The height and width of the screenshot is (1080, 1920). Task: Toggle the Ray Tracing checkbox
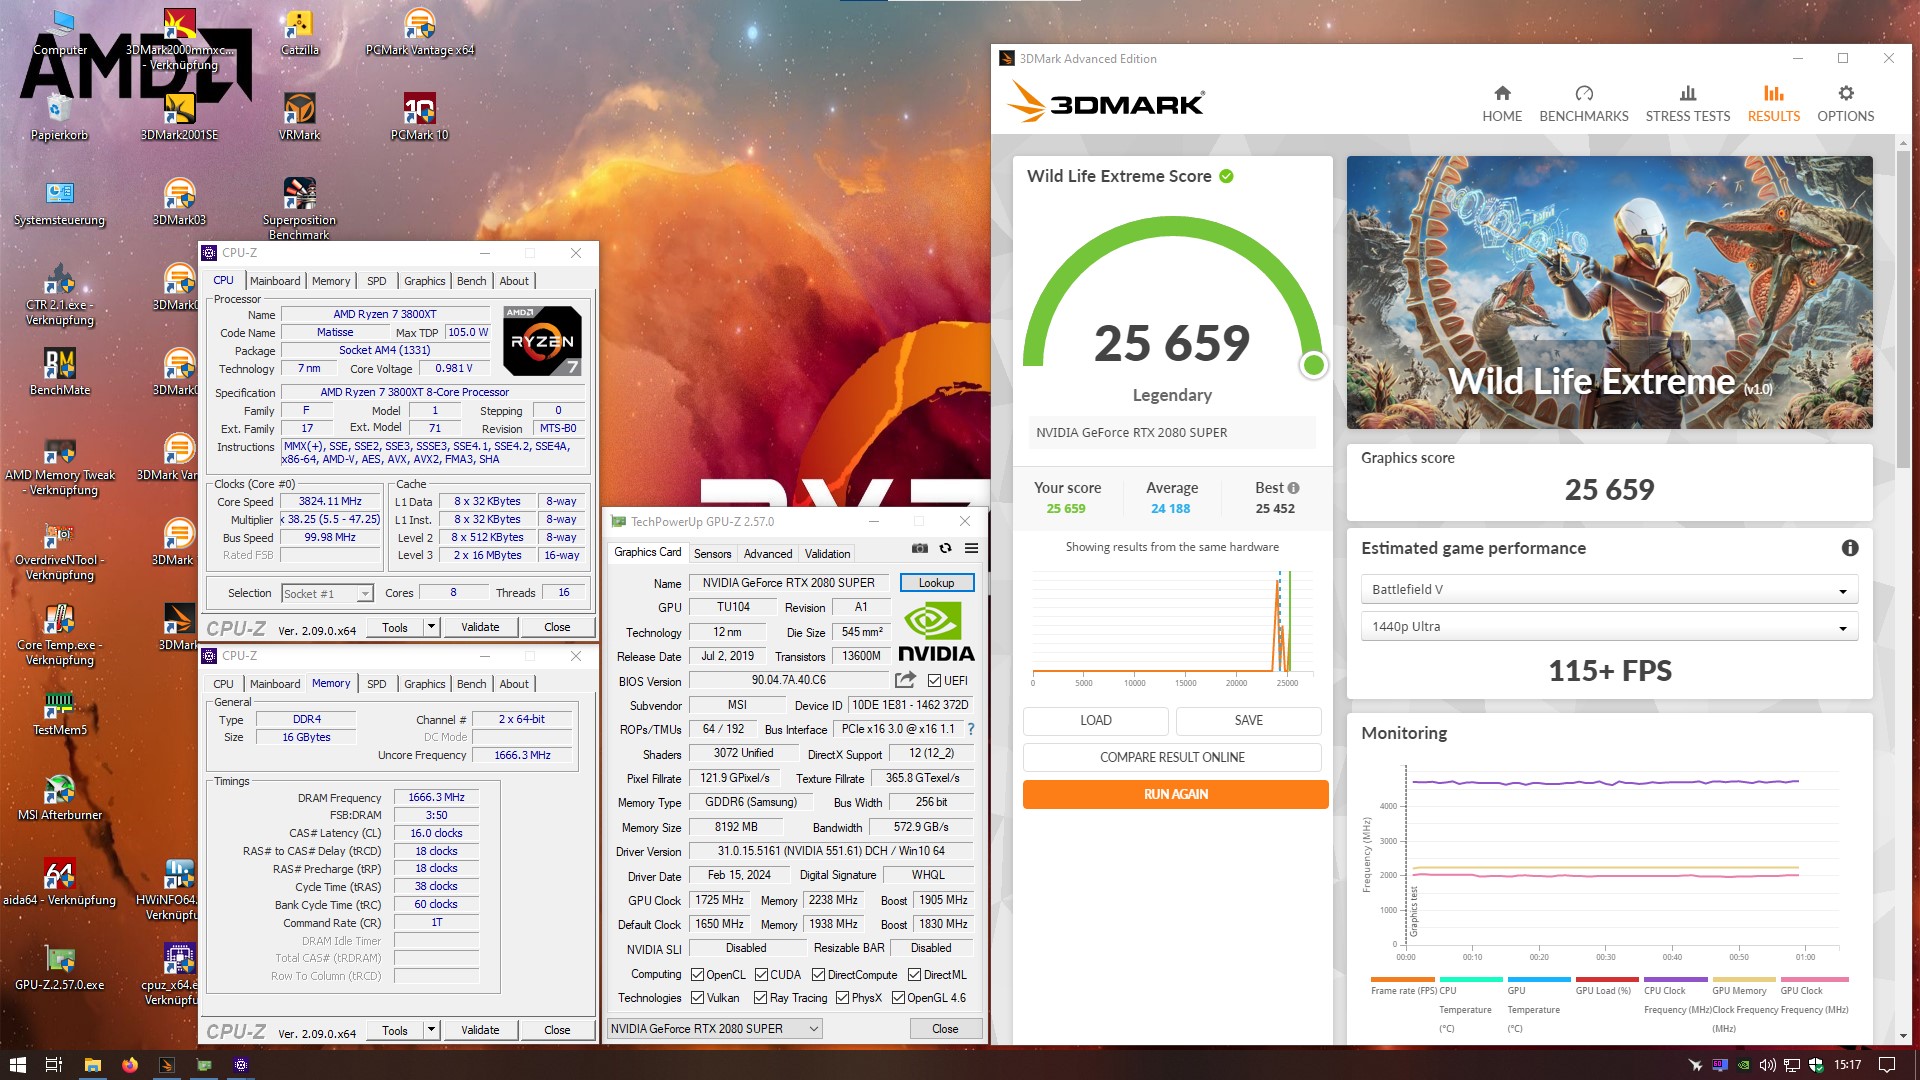(762, 998)
